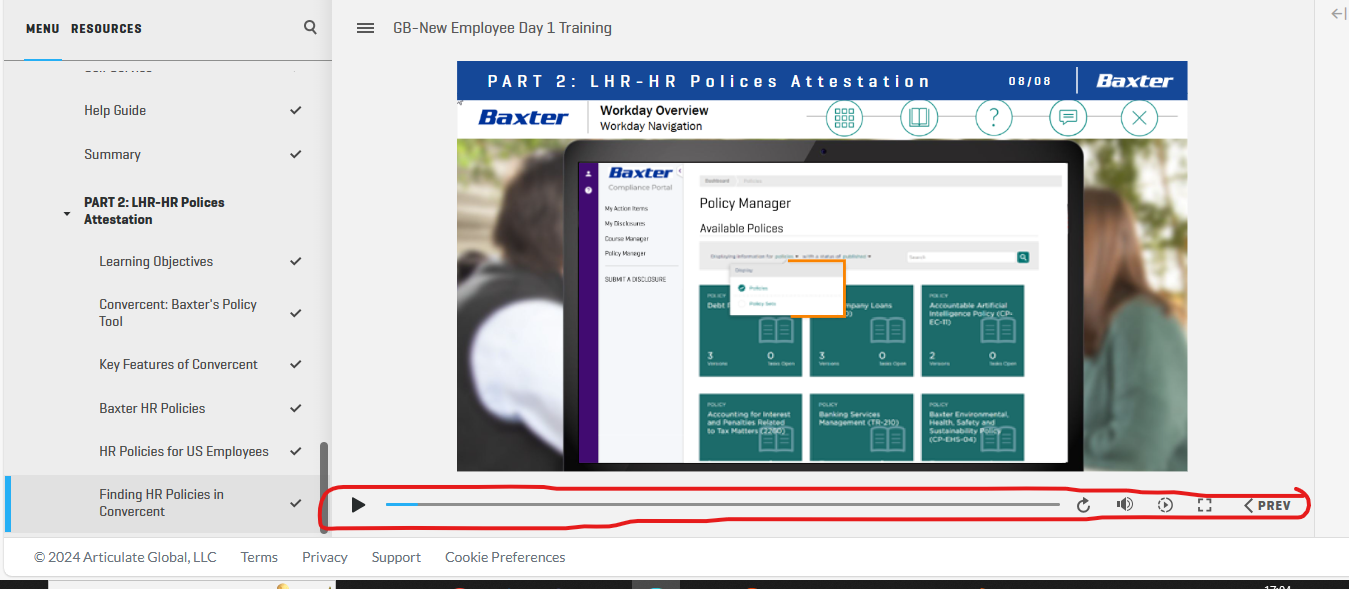
Task: Select the Policies option in the Display dropdown
Action: pyautogui.click(x=759, y=288)
